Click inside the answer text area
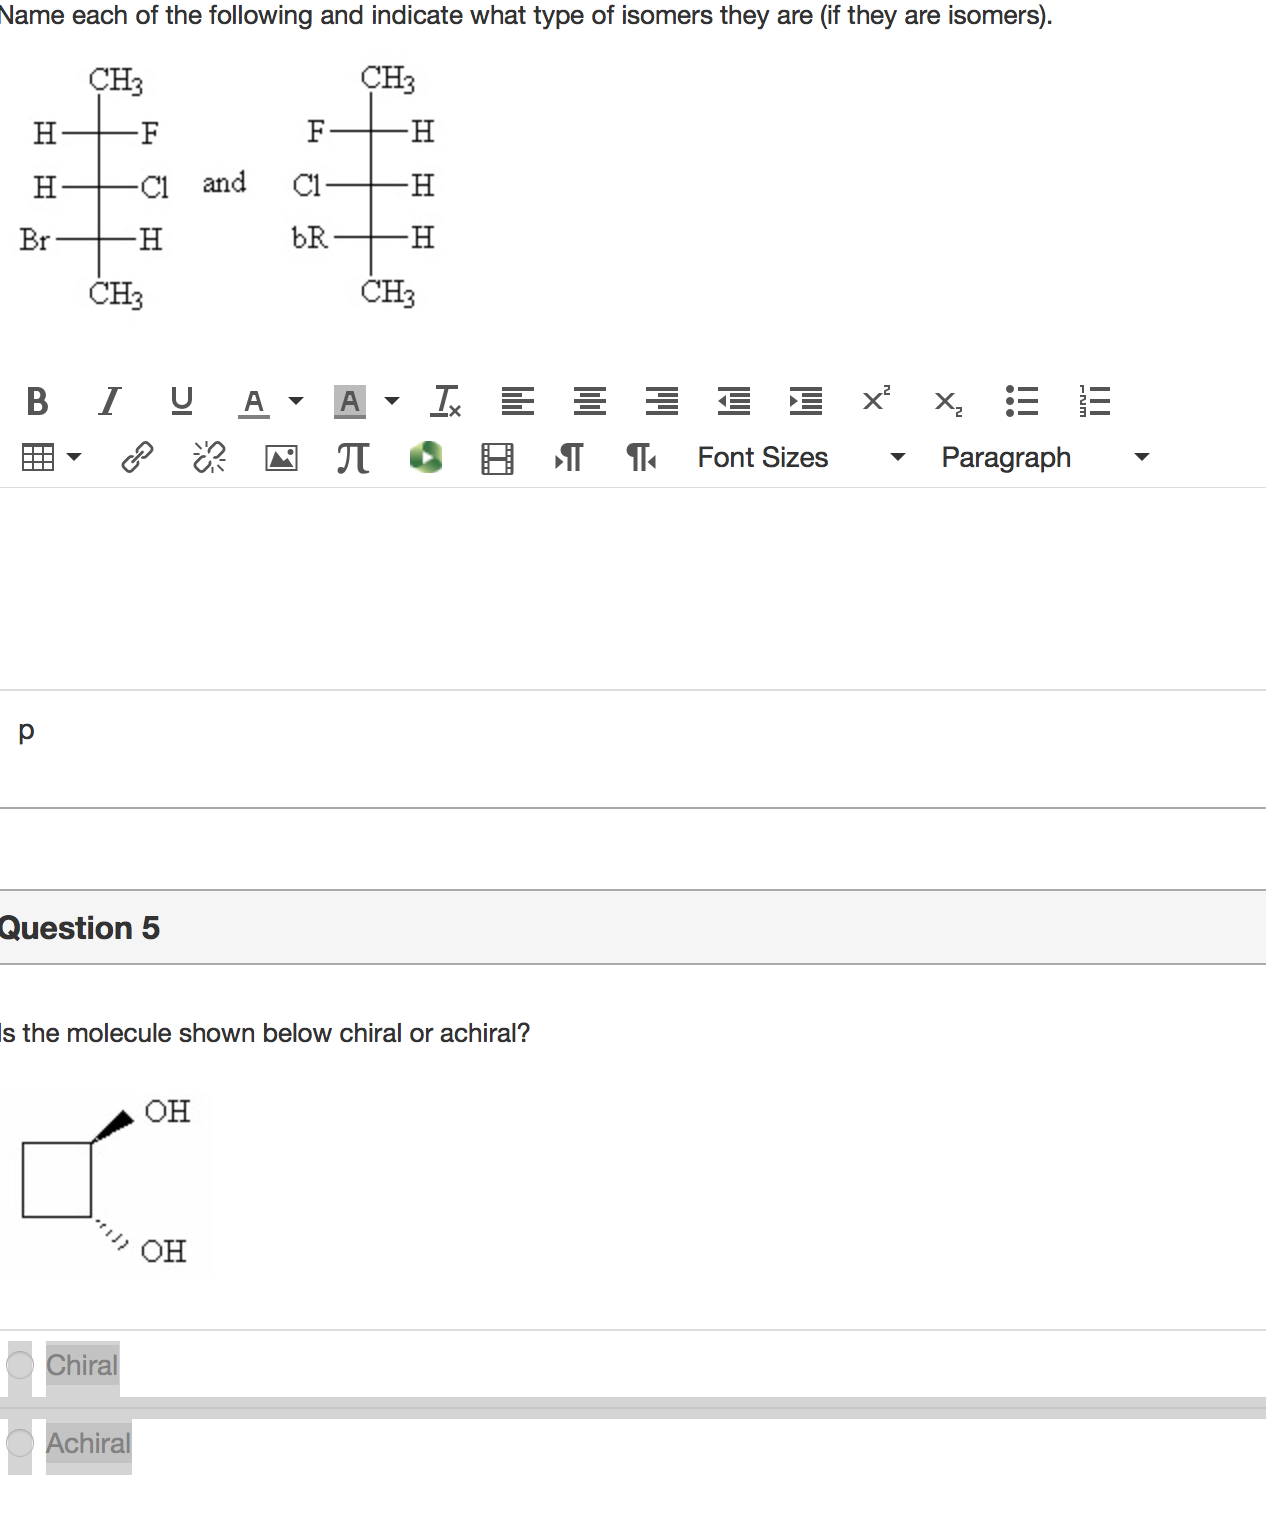This screenshot has width=1266, height=1520. pos(633,588)
